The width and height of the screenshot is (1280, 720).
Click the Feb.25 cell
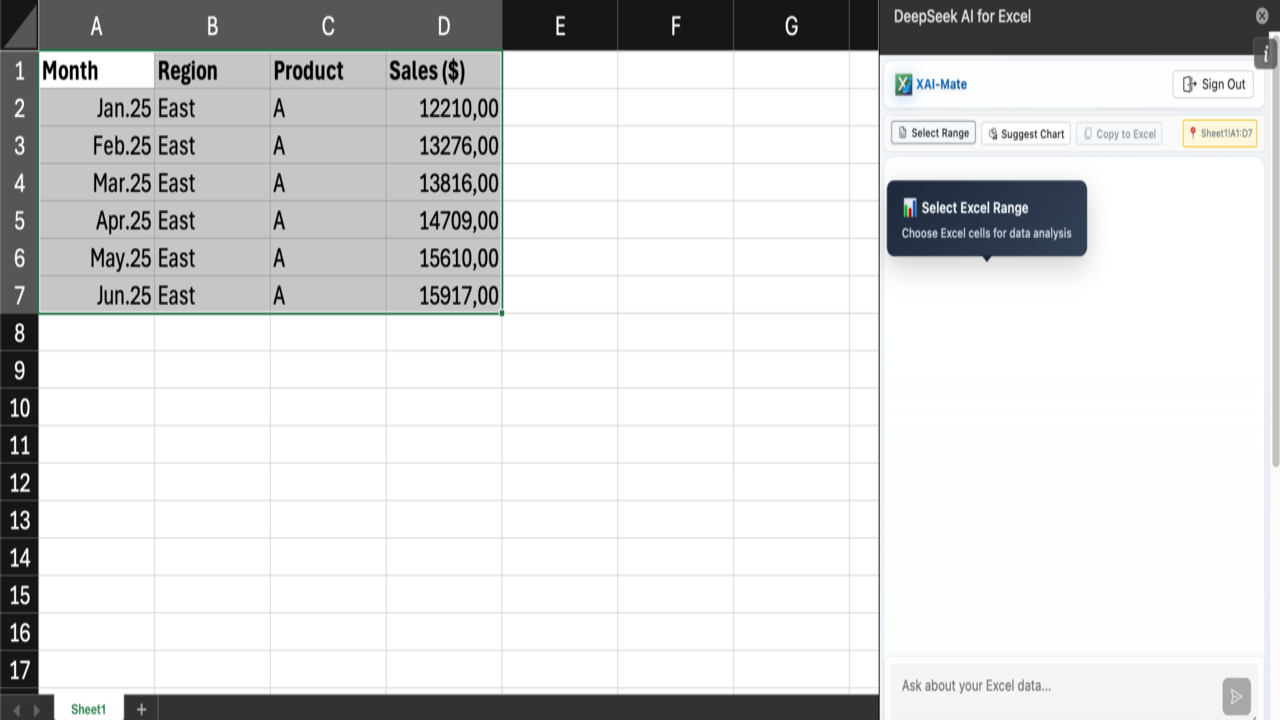click(96, 145)
